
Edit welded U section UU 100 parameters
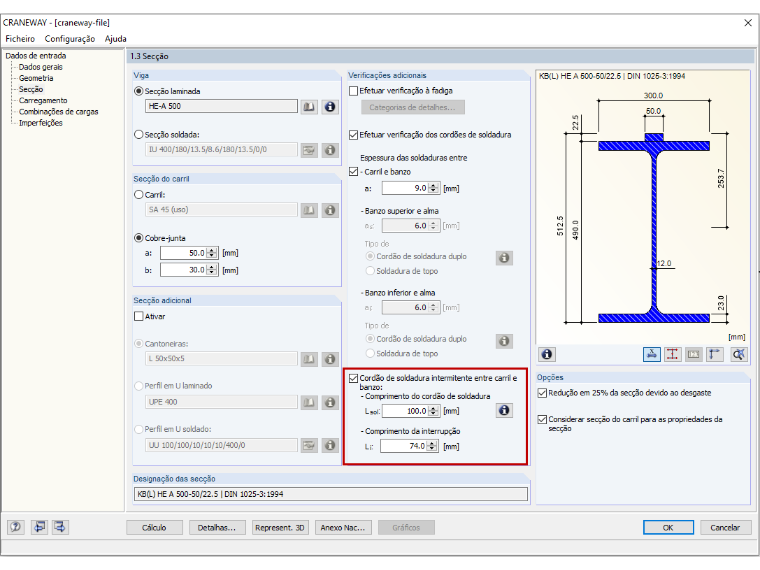309,445
